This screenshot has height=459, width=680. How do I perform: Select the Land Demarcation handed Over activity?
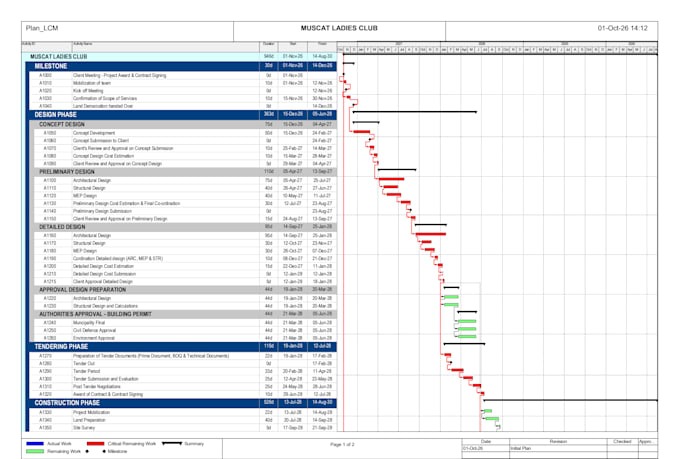[x=183, y=106]
